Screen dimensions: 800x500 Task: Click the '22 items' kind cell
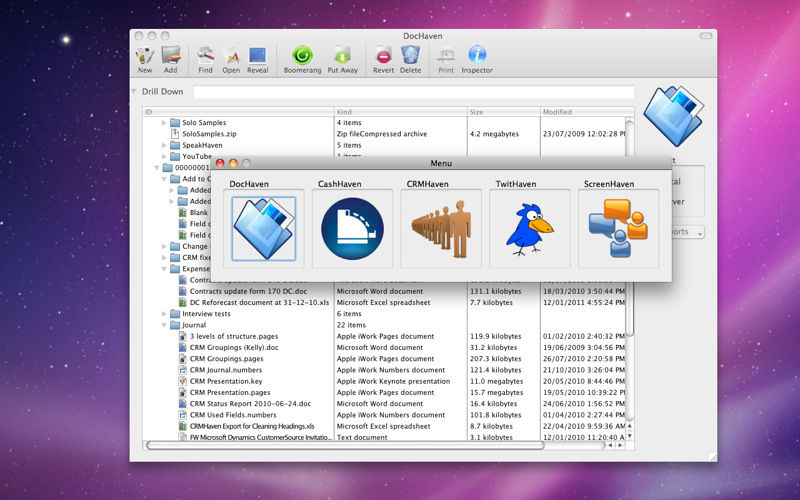coord(351,325)
